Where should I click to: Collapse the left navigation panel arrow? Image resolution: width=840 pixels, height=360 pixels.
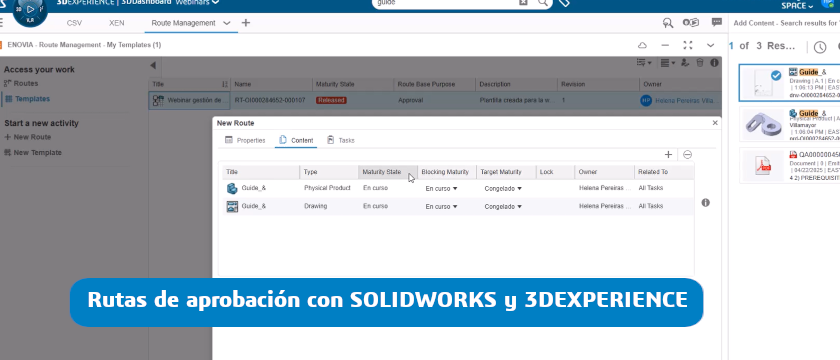(x=153, y=65)
